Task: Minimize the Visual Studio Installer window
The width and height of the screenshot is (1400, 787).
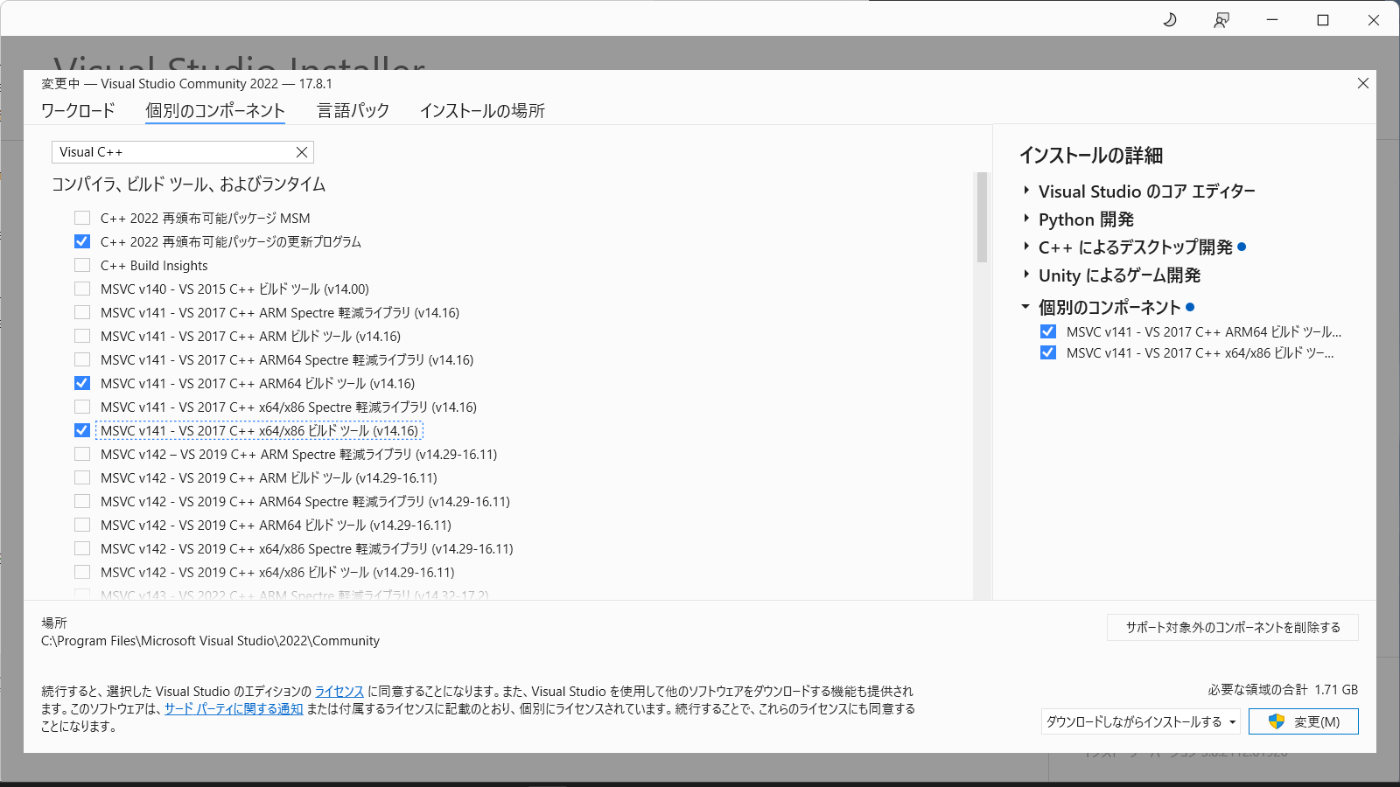Action: click(1272, 20)
